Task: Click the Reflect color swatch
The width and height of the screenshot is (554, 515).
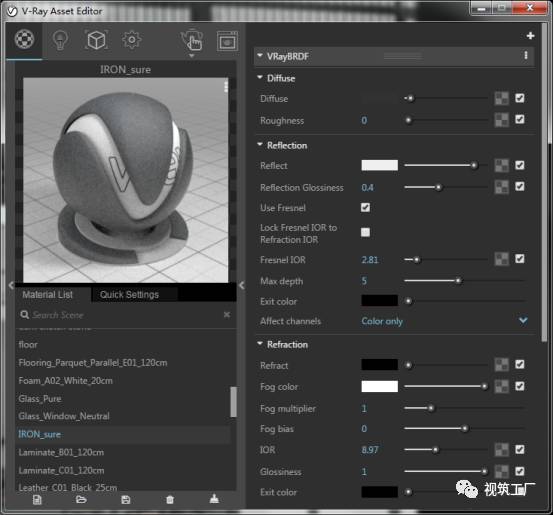Action: [379, 165]
